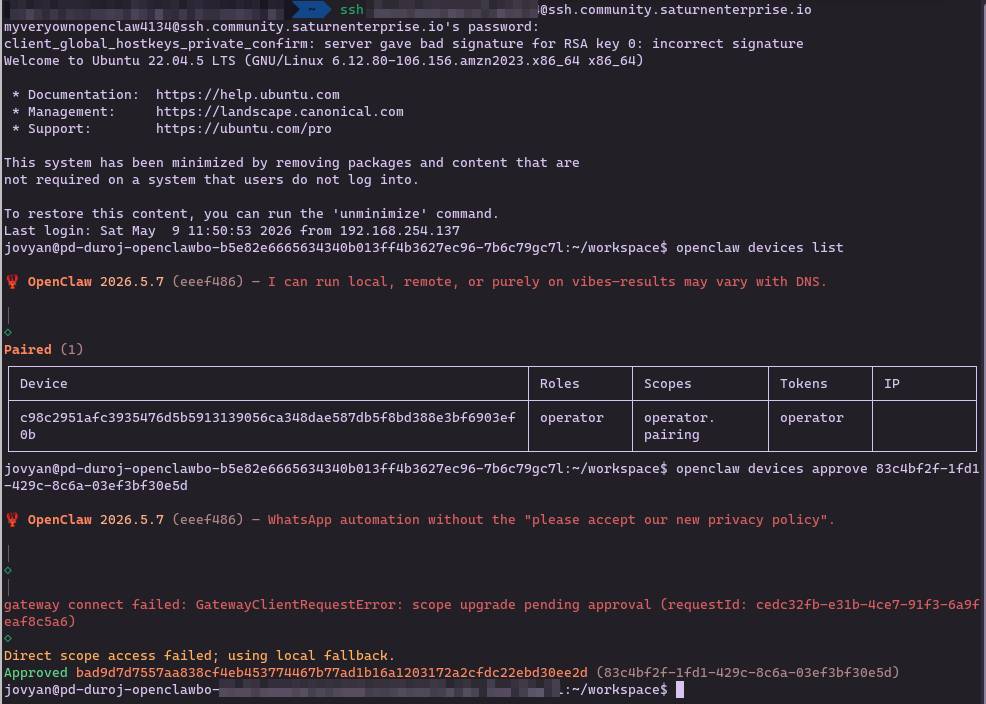Click the 'Tokens' column header
986x704 pixels.
(x=804, y=383)
